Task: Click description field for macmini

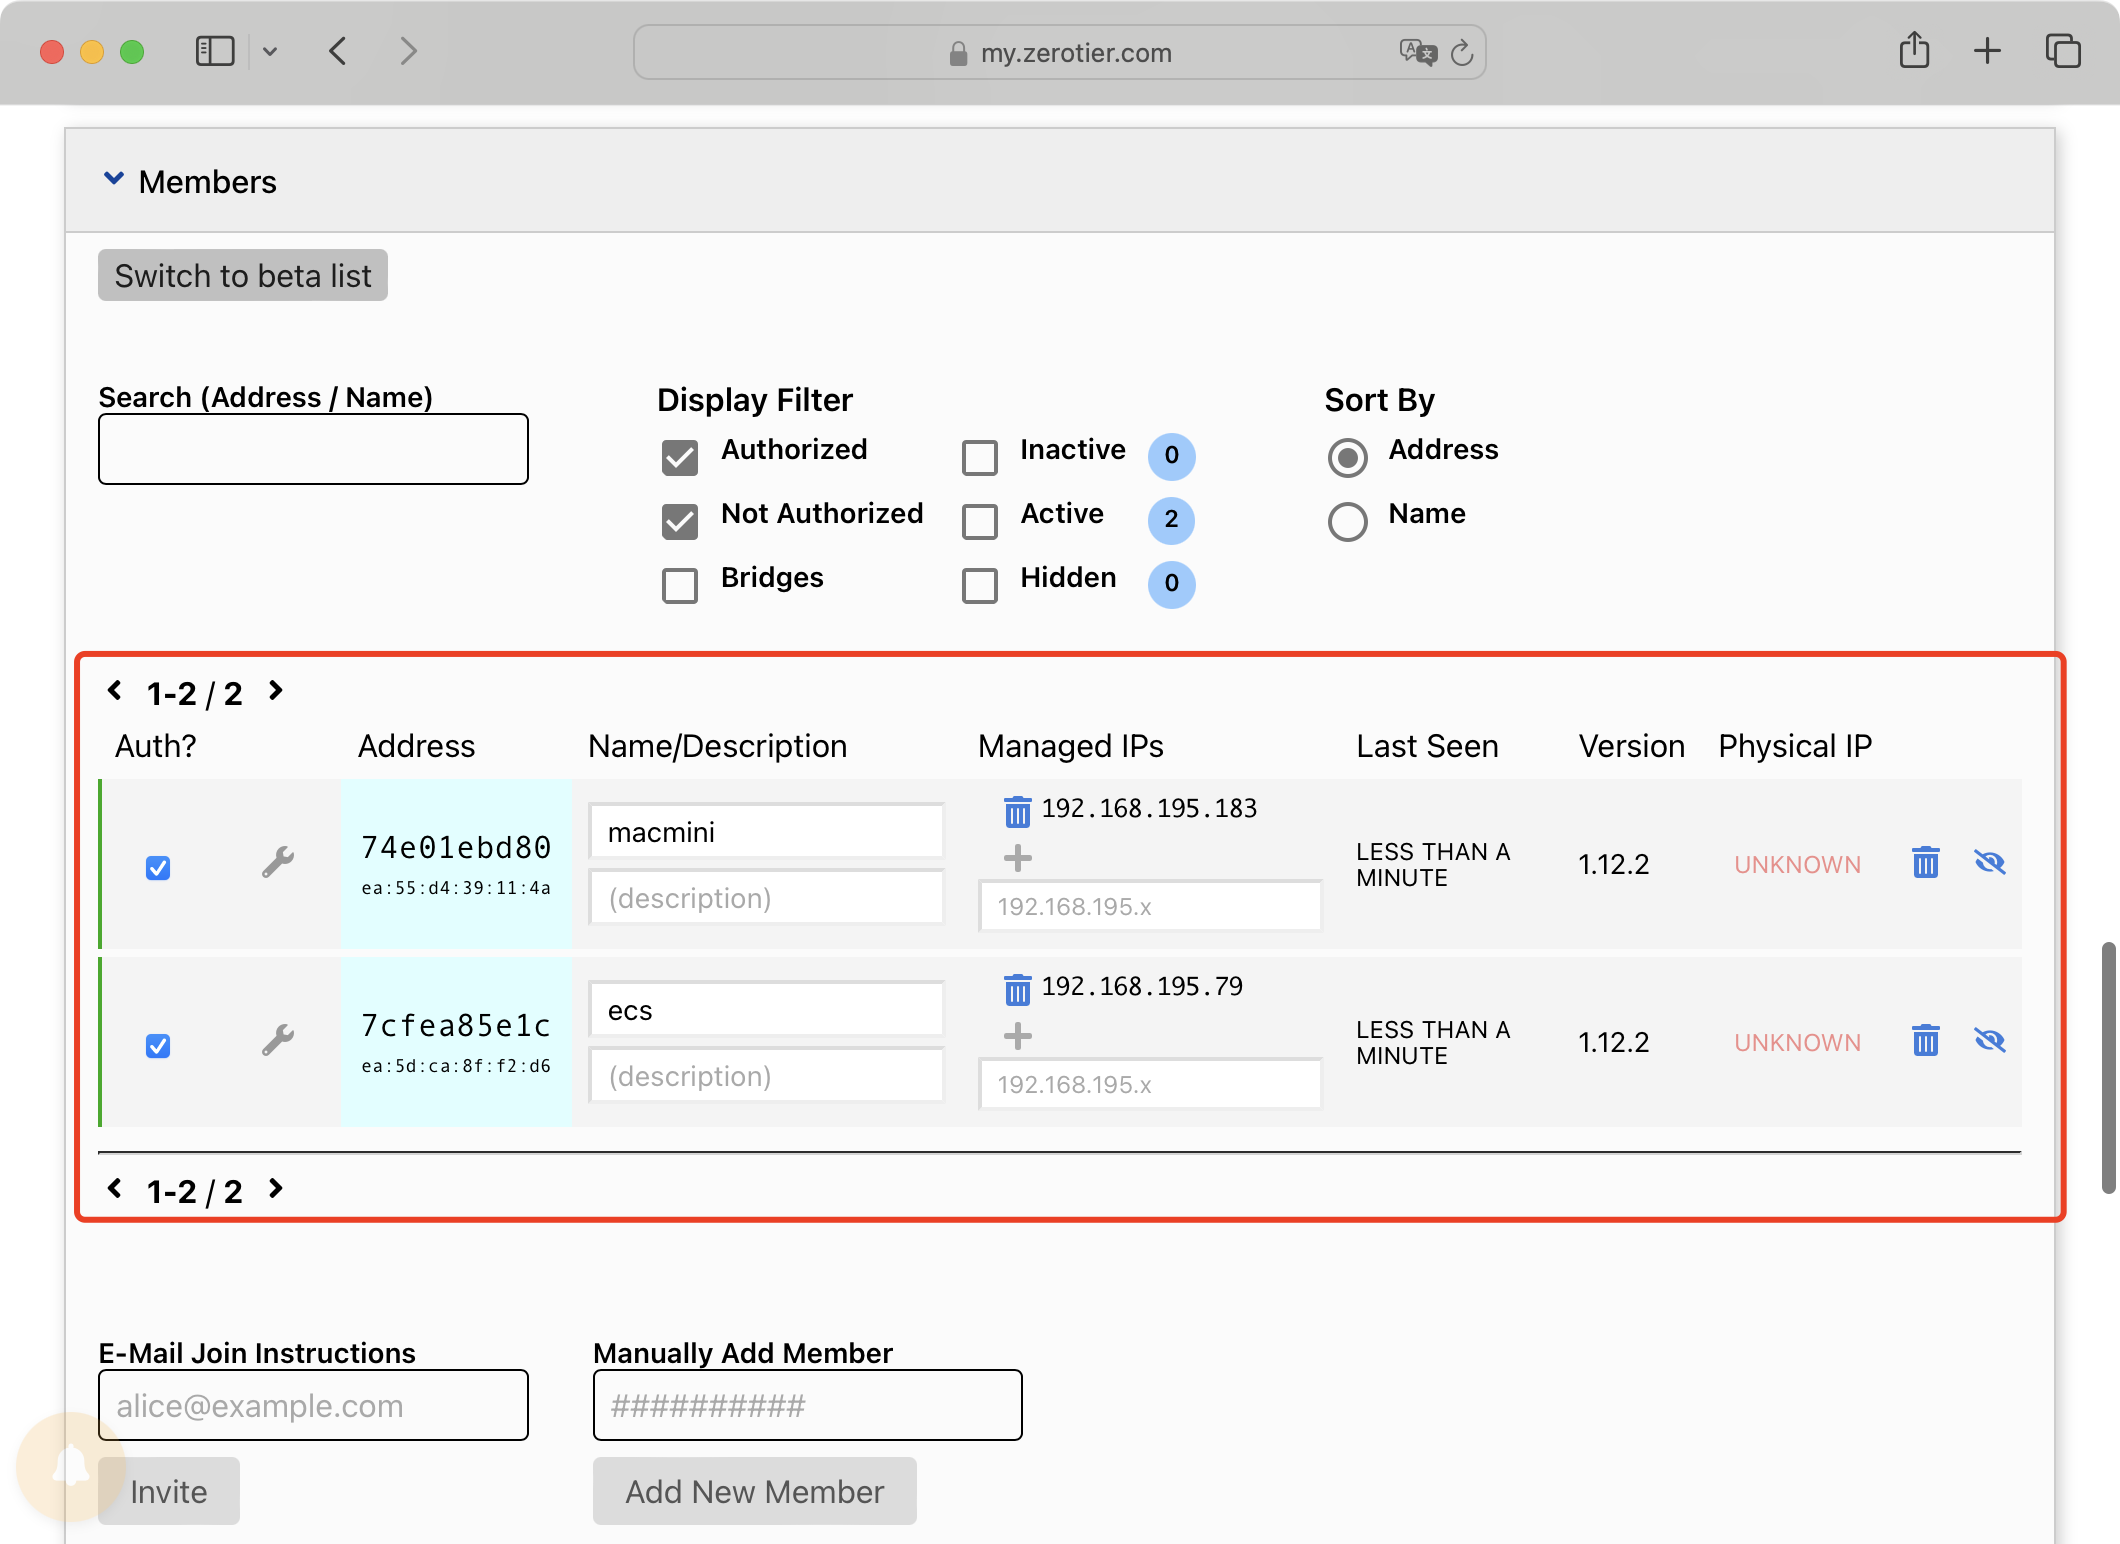Action: [766, 897]
